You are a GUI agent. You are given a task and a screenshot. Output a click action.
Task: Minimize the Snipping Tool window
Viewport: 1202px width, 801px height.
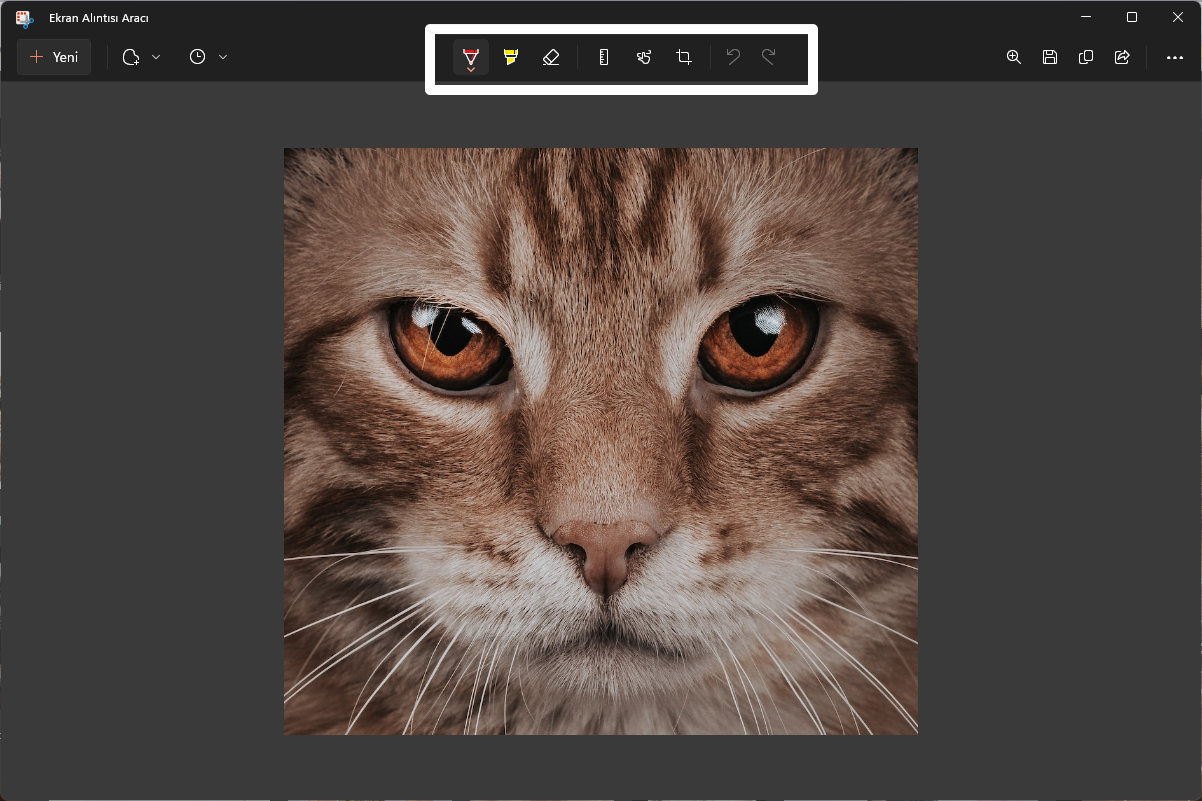coord(1086,17)
